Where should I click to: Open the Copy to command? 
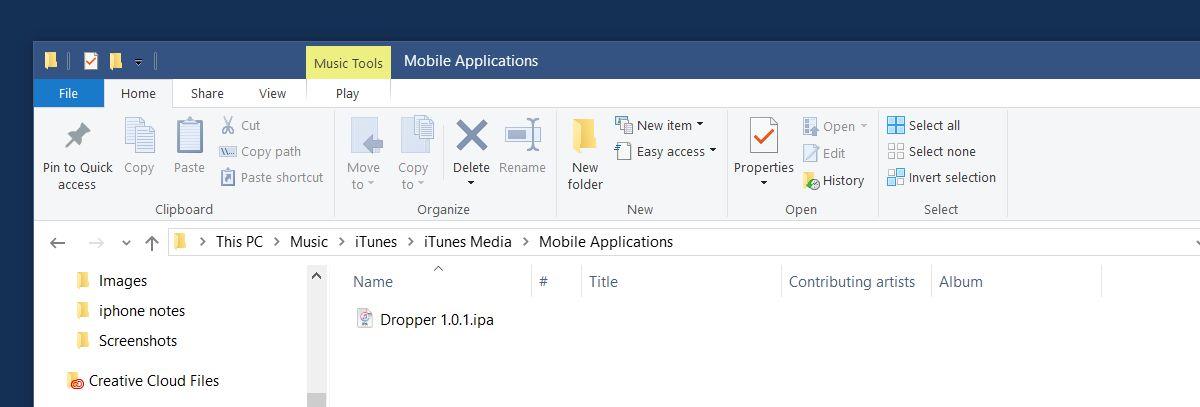413,153
